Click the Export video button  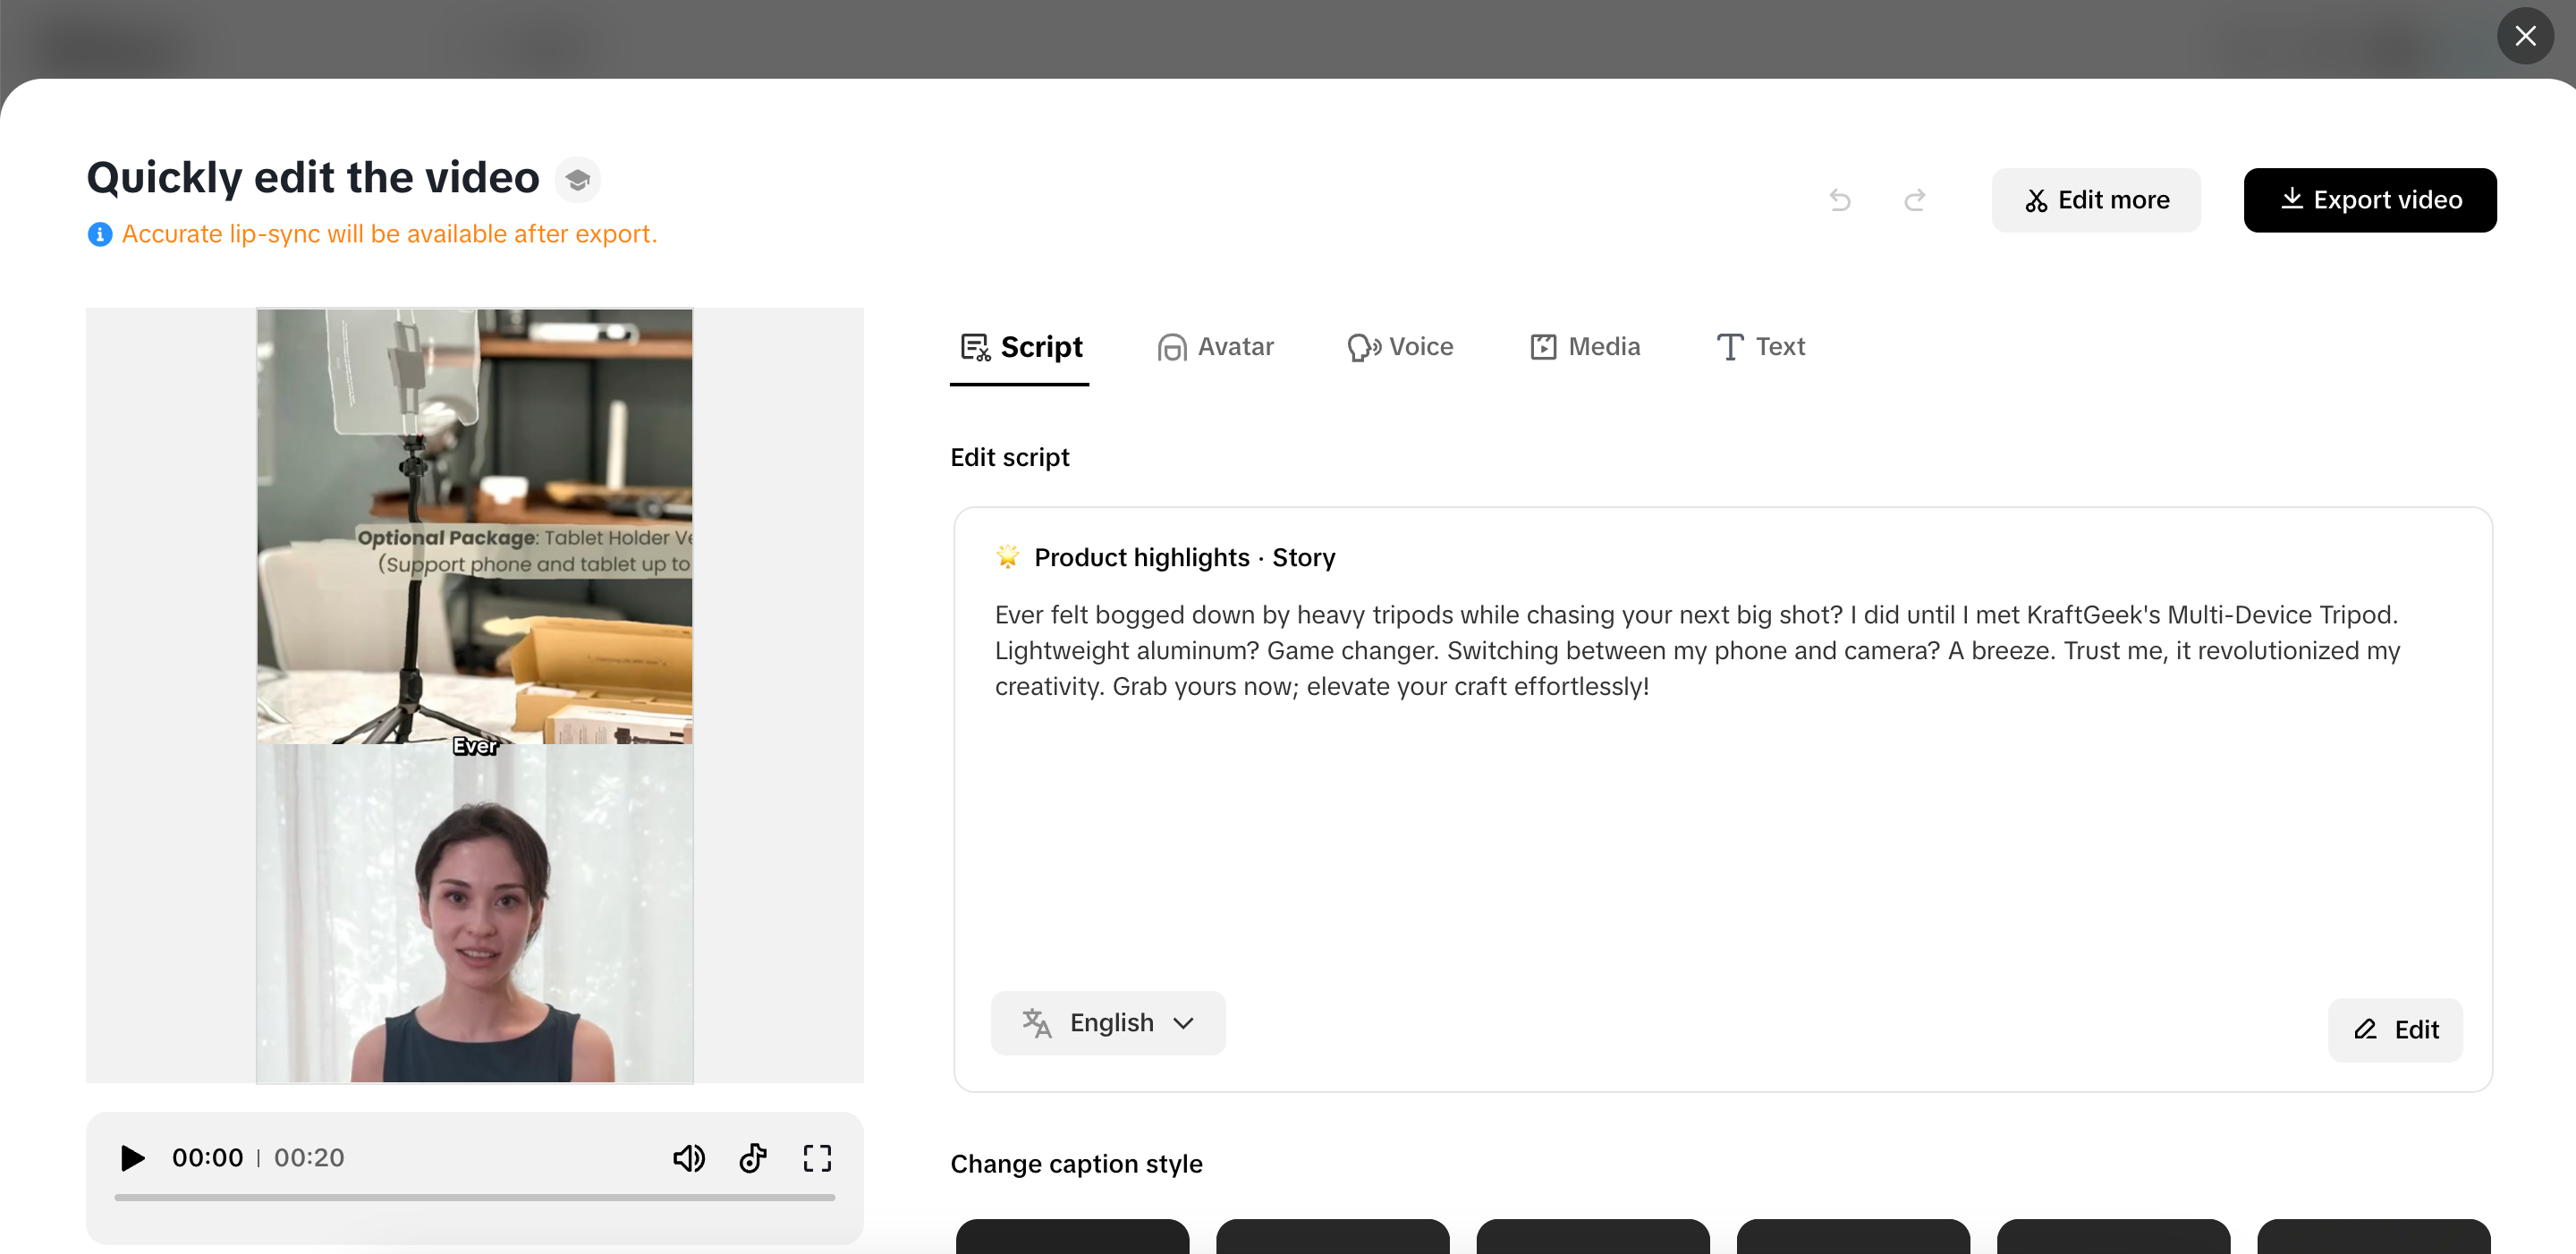(x=2369, y=200)
